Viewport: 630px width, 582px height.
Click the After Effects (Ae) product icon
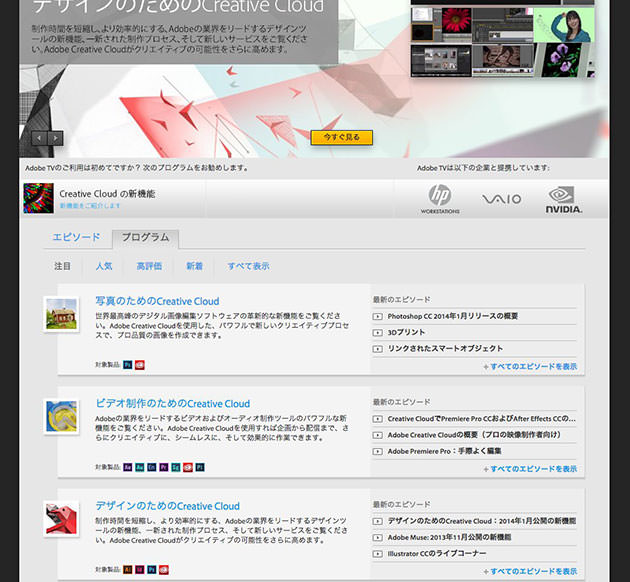[x=127, y=467]
